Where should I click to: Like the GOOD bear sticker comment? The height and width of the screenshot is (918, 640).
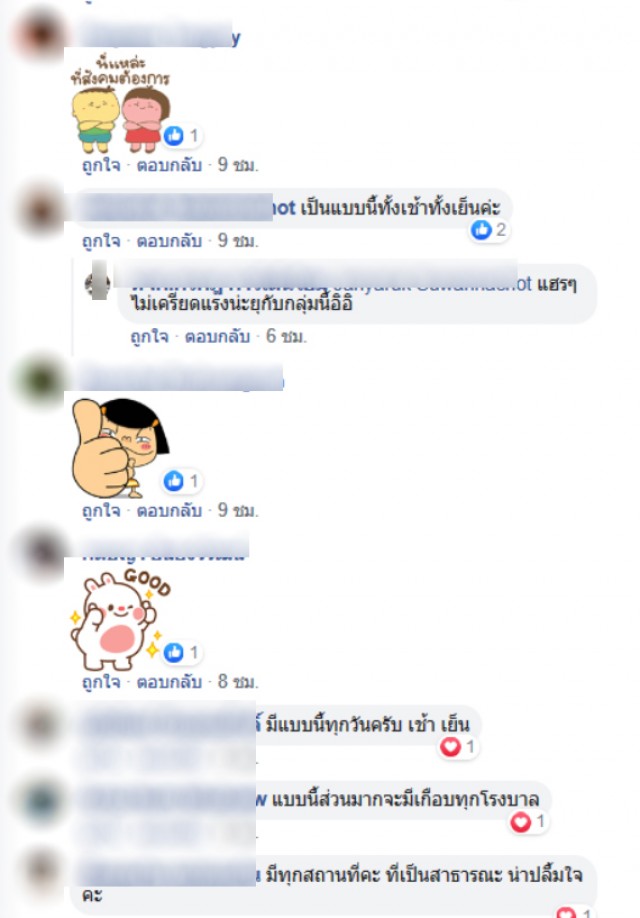101,682
